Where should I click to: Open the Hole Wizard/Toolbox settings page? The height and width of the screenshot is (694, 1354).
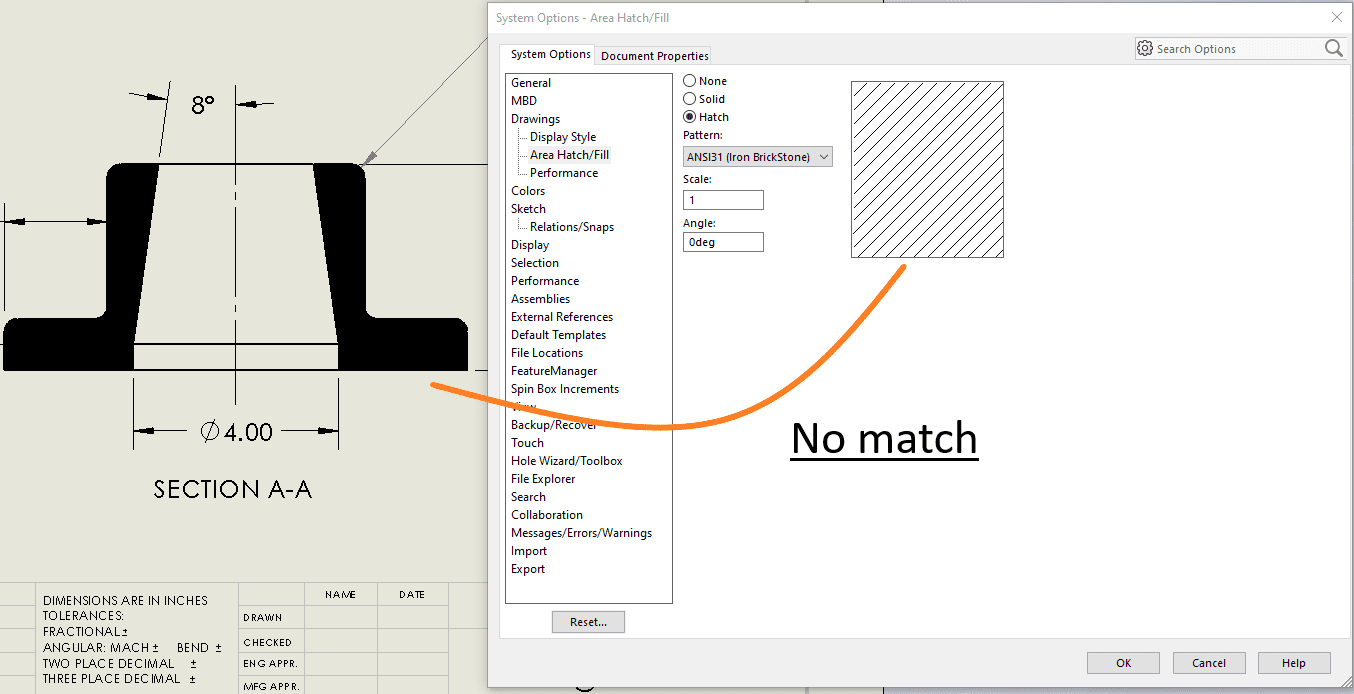[x=566, y=460]
